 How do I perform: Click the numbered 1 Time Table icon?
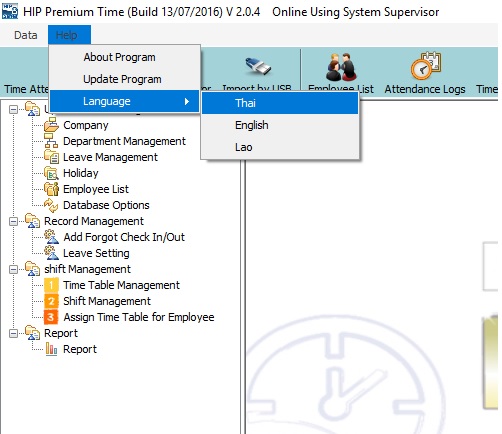pyautogui.click(x=51, y=285)
